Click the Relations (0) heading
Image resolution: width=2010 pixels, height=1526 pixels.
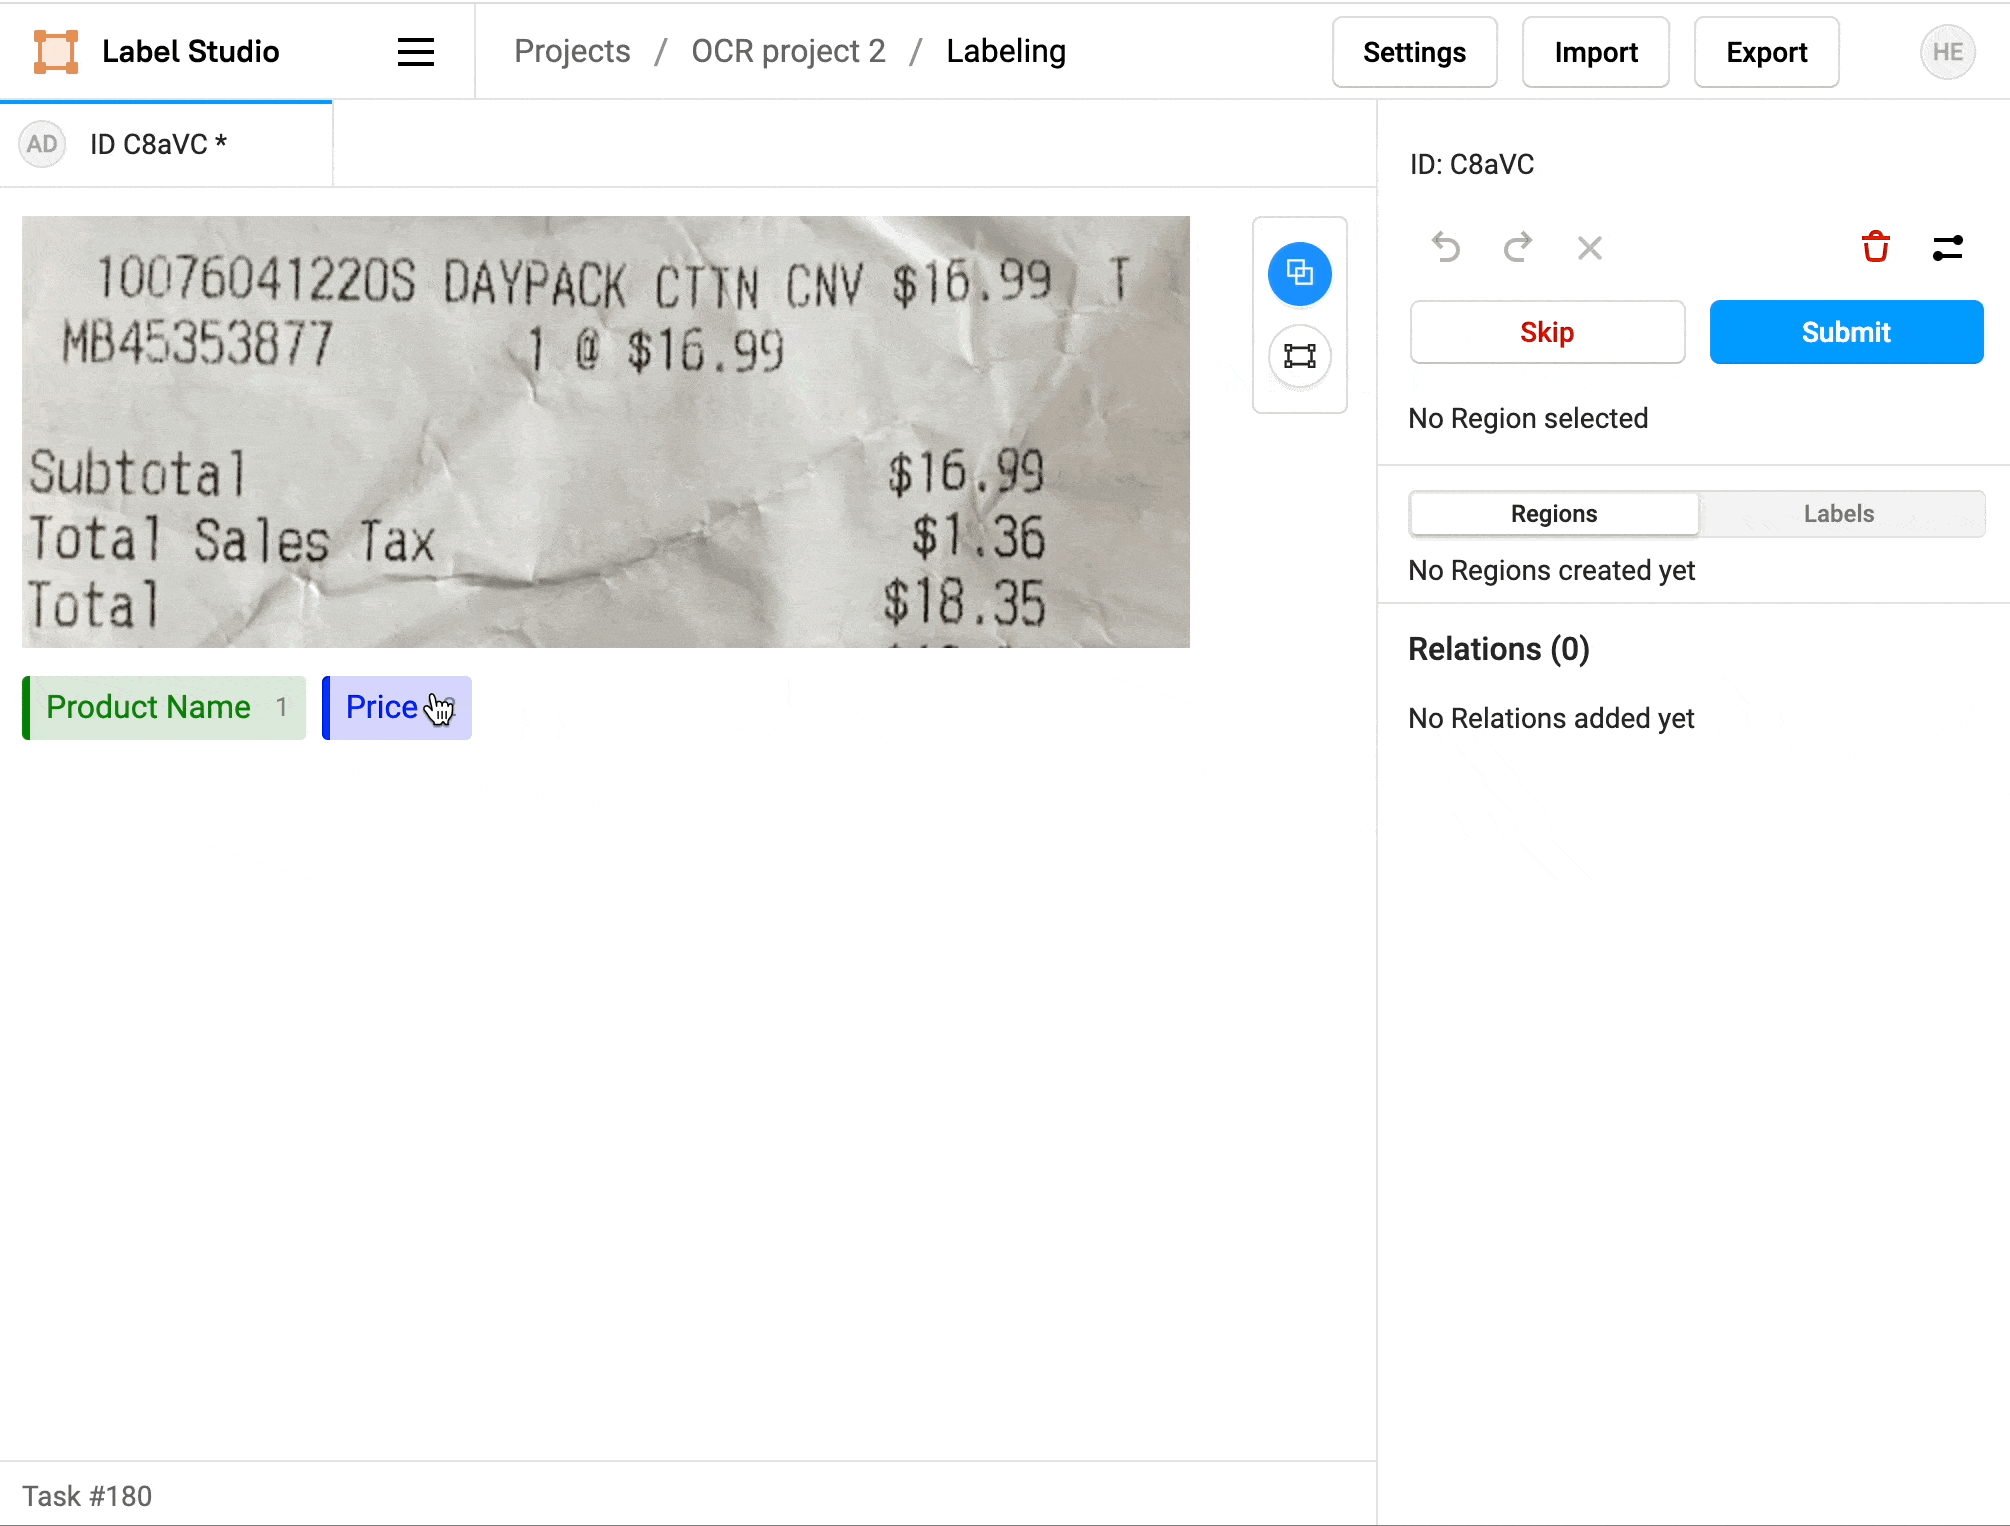pyautogui.click(x=1499, y=649)
